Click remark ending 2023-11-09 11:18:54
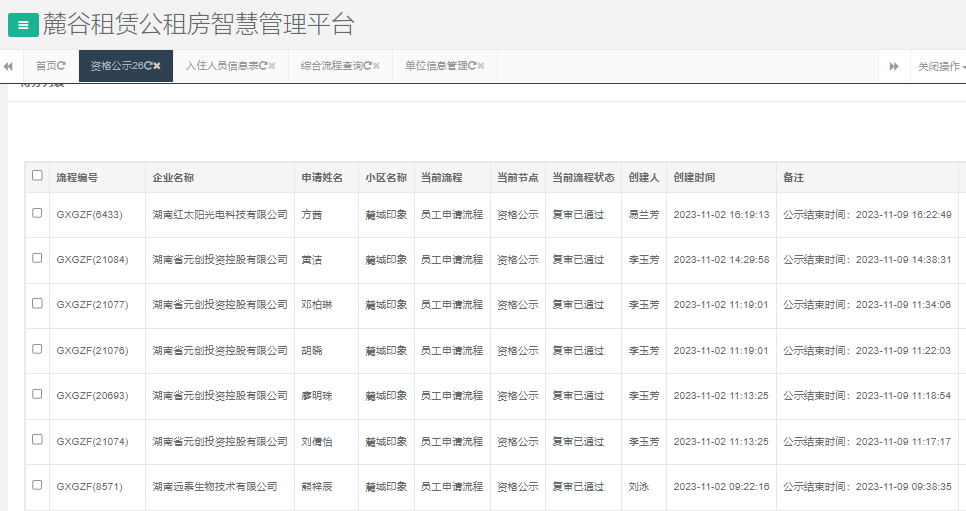 point(867,396)
